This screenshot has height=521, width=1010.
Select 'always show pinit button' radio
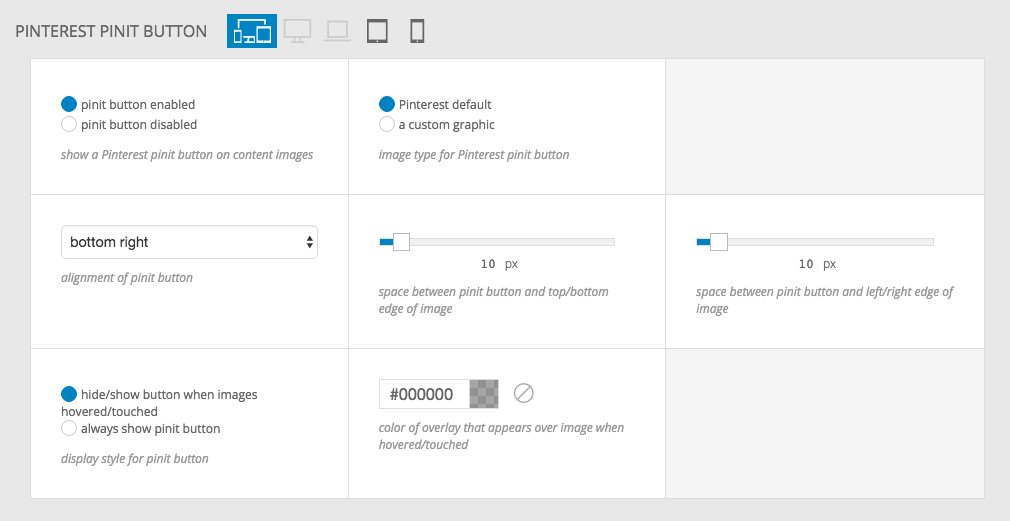[x=69, y=428]
